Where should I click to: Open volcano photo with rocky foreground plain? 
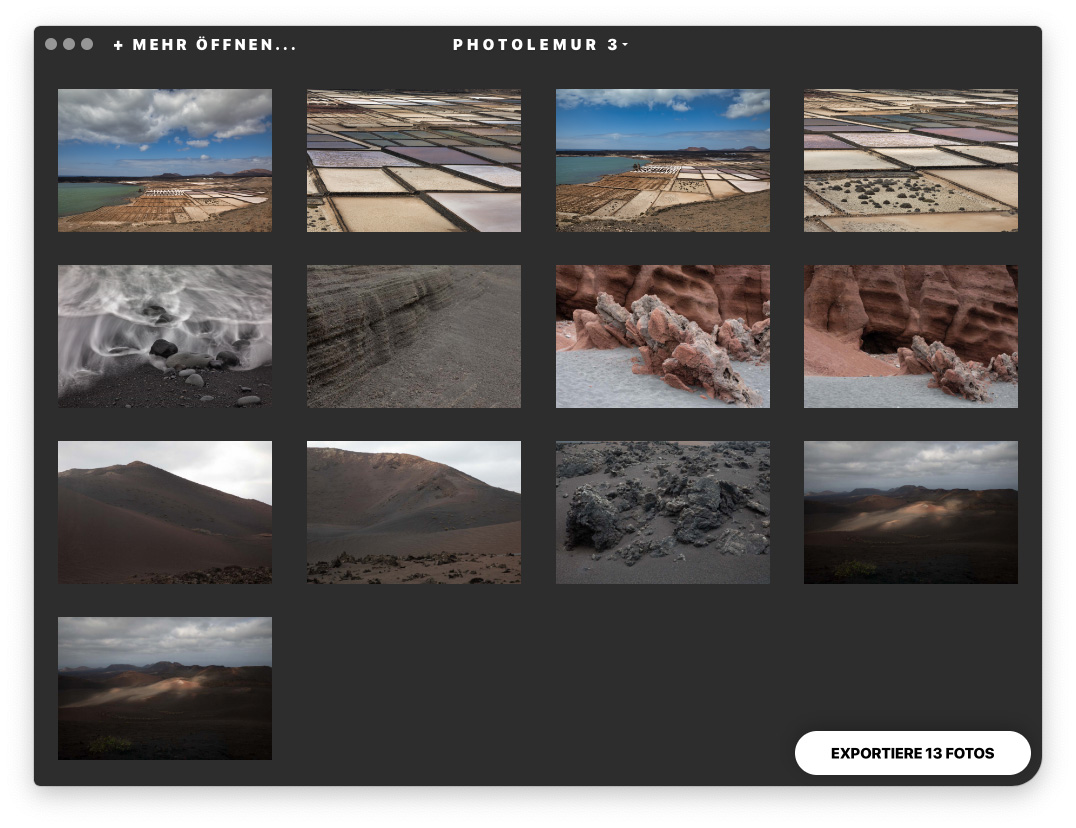click(x=413, y=512)
